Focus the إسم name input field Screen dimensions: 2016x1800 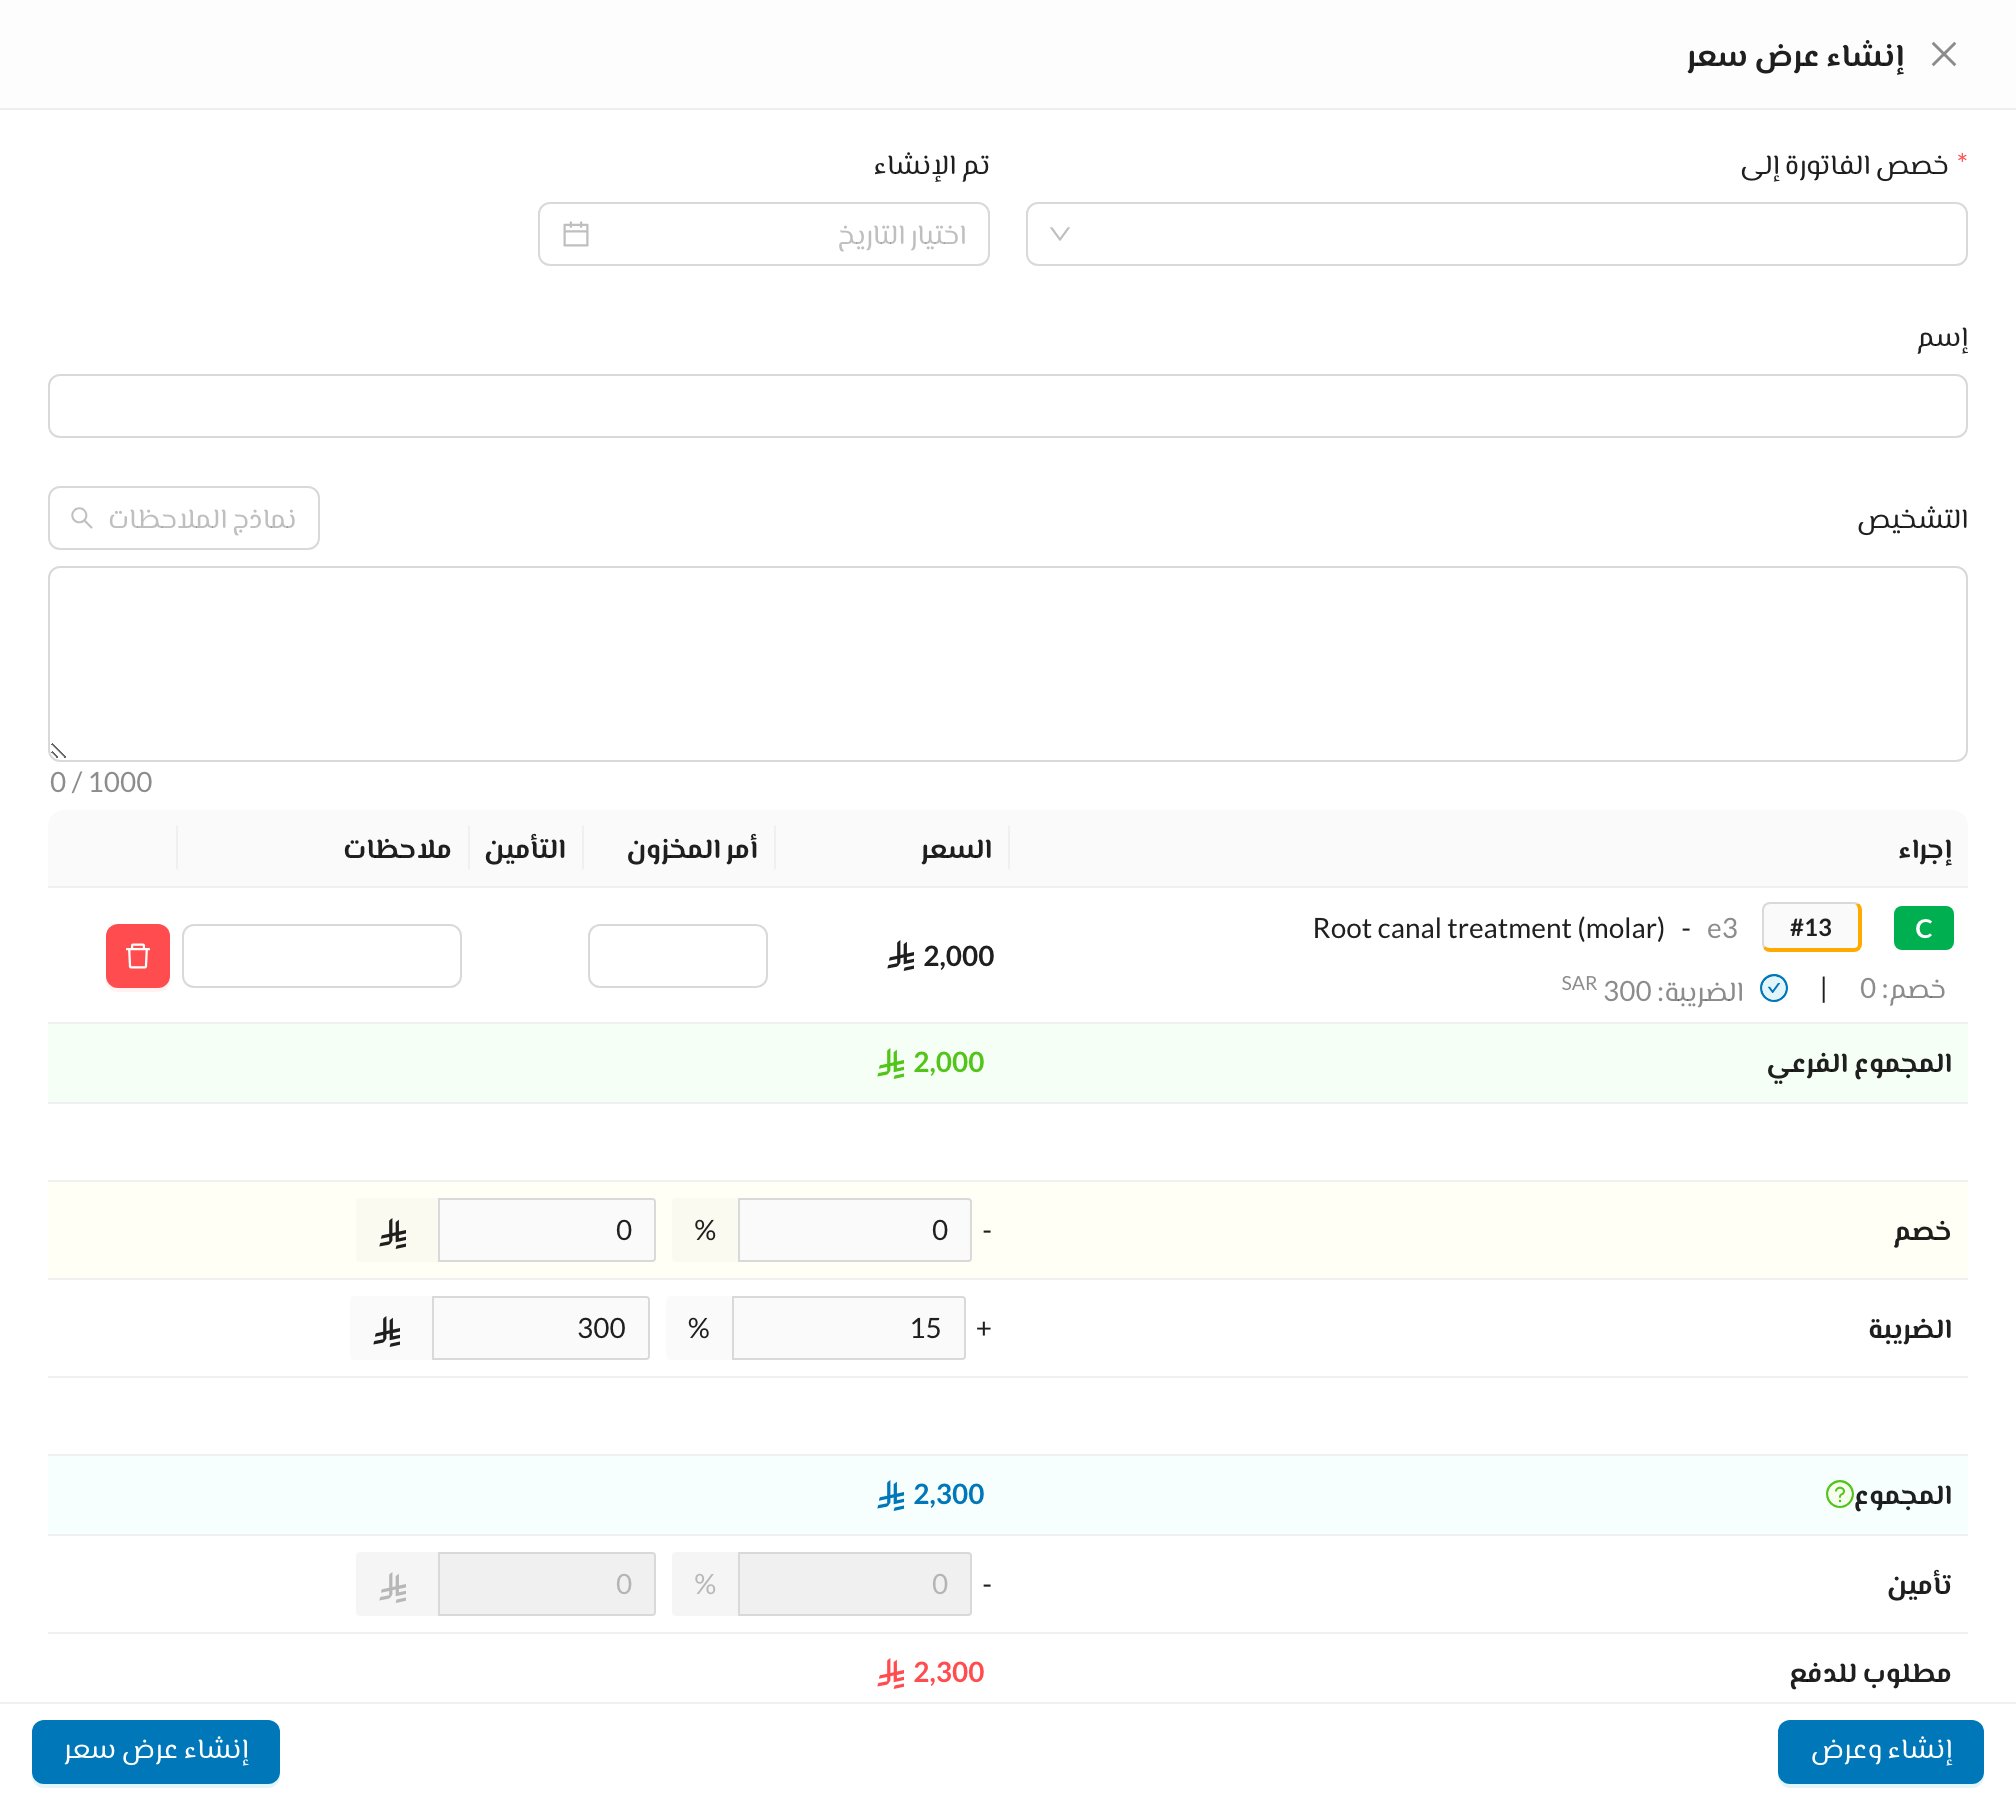point(1008,406)
